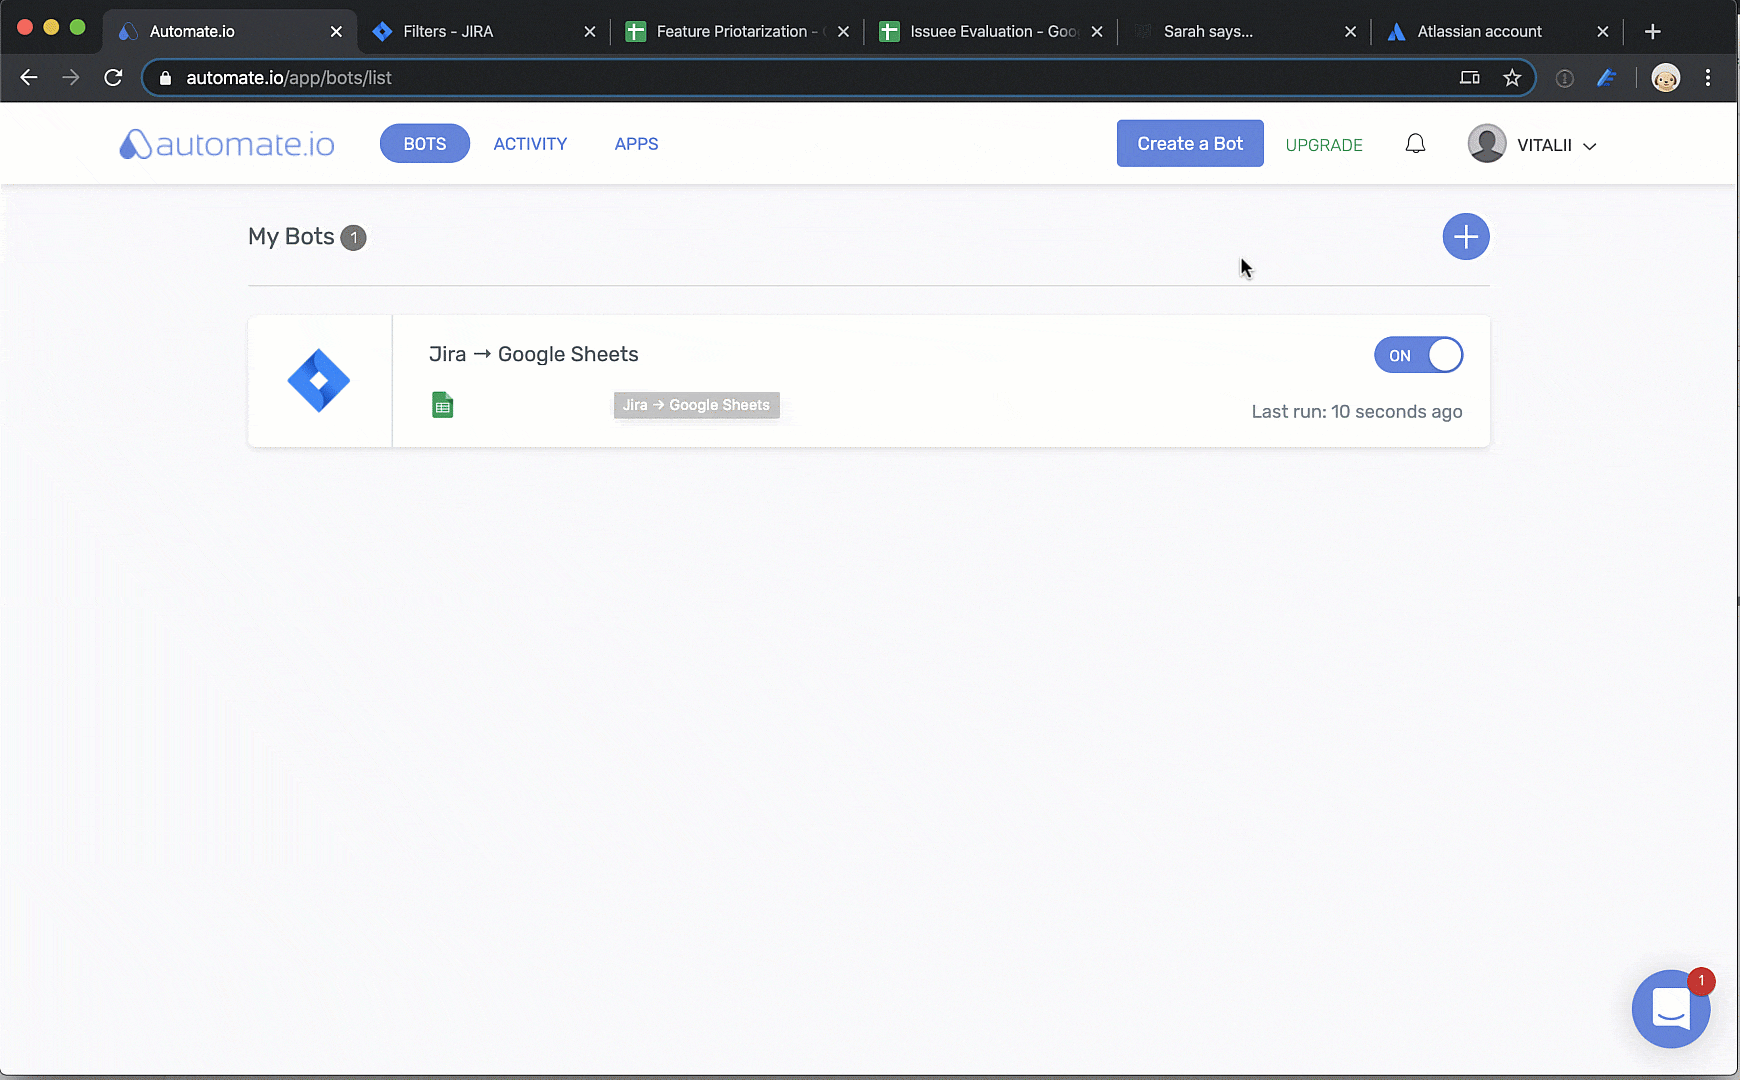Click the grey circular extension icon
The image size is (1740, 1080).
tap(1565, 78)
